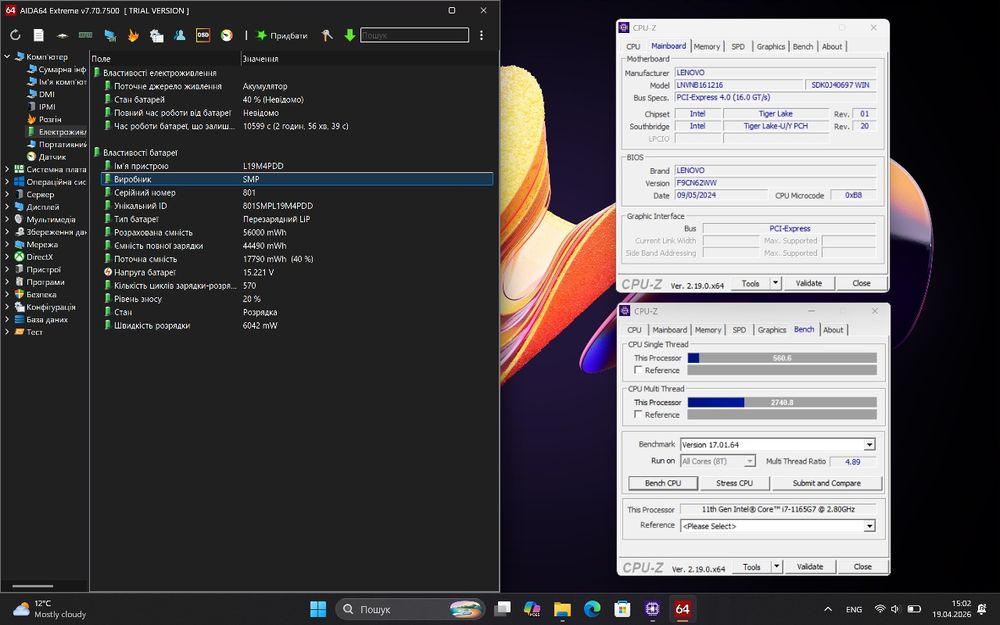Click the Stress CPU button

[x=734, y=483]
